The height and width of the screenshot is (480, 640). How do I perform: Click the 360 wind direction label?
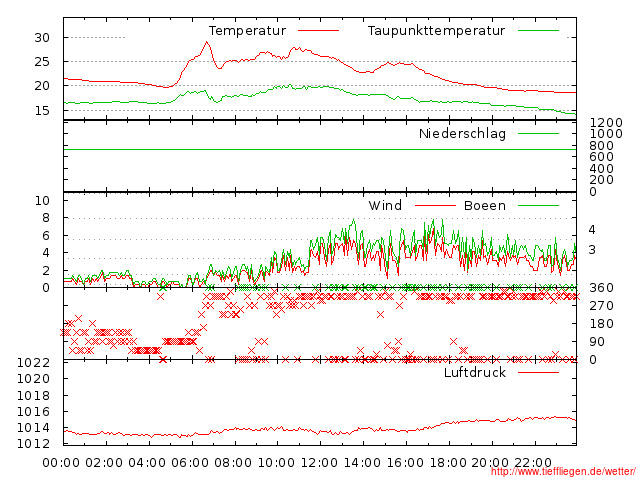602,288
